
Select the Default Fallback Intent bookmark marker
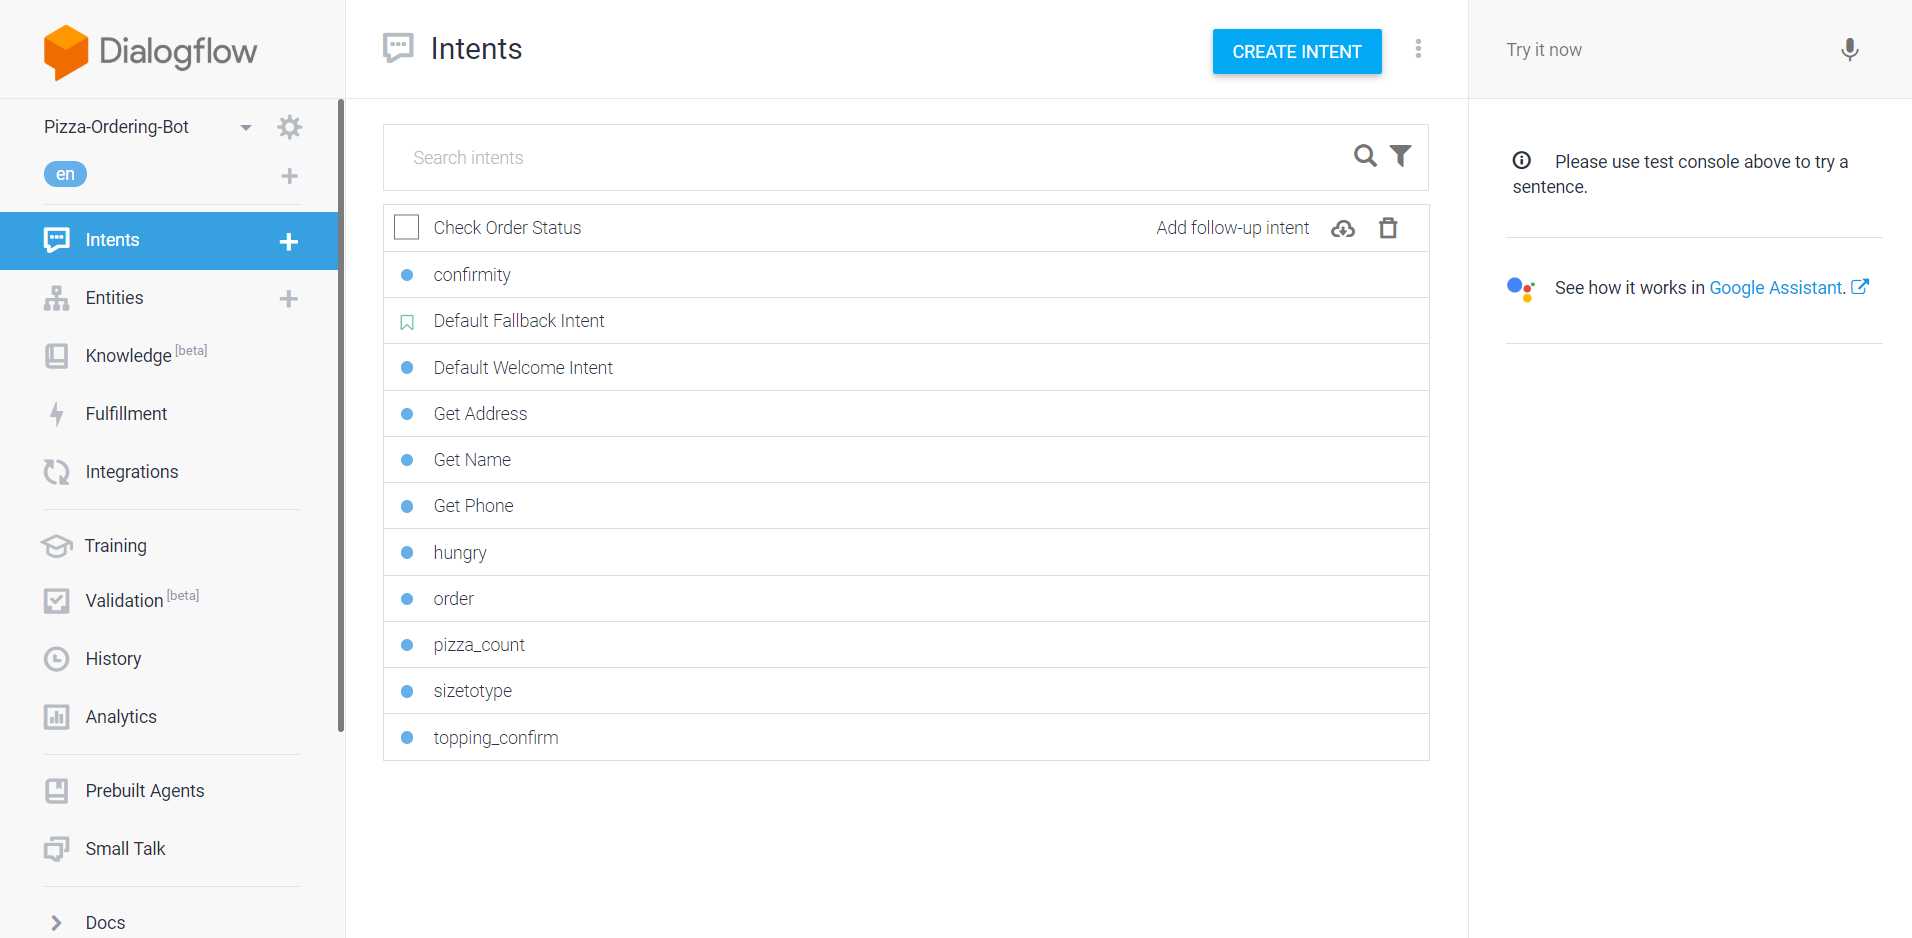(406, 321)
